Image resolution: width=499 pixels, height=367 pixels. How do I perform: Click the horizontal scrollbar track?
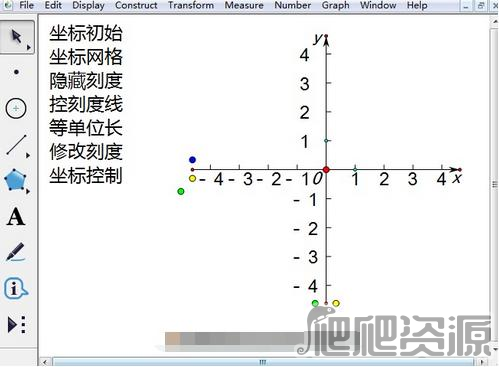coord(263,362)
